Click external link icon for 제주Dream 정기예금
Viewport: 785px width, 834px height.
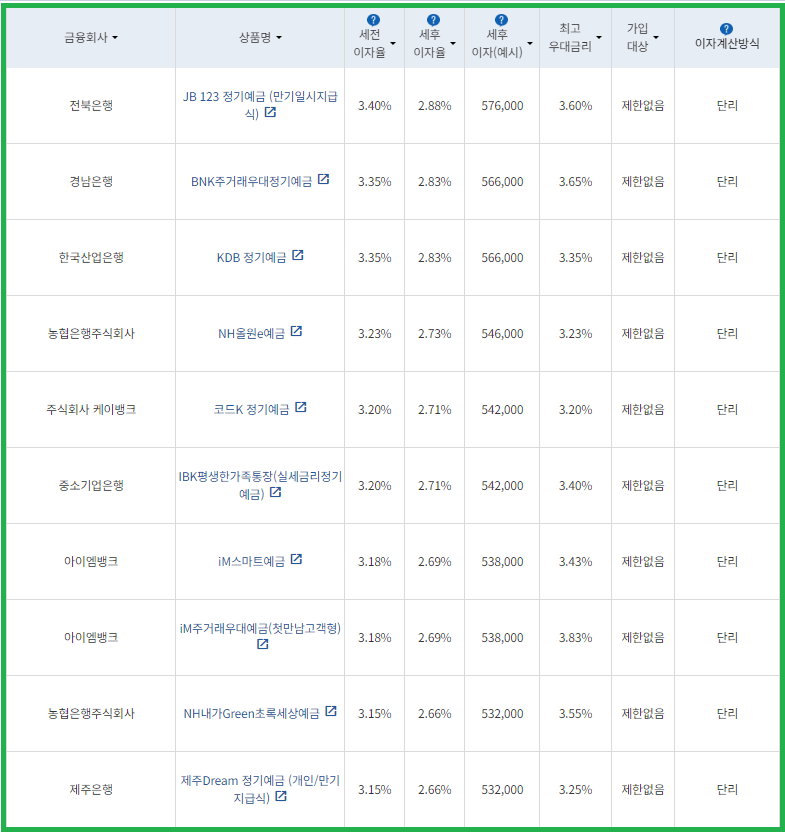[281, 796]
